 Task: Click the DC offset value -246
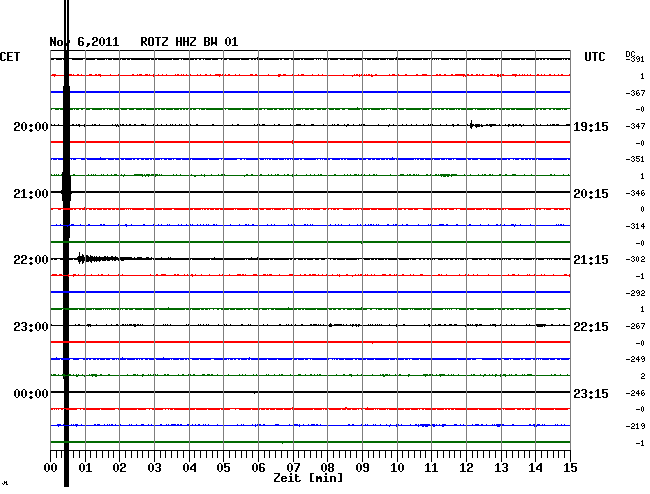(x=635, y=393)
